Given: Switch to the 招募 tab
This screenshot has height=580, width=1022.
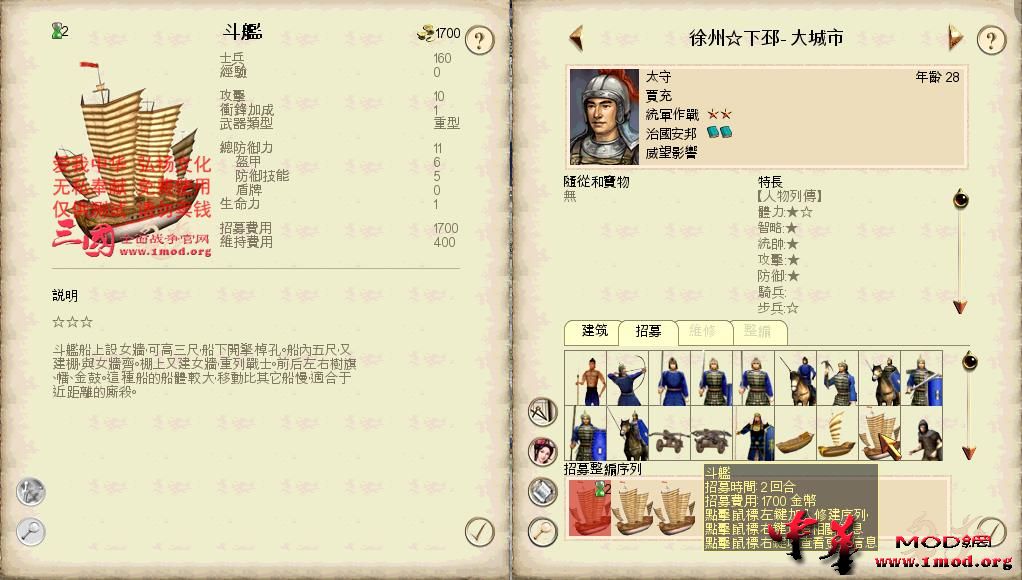Looking at the screenshot, I should (648, 332).
